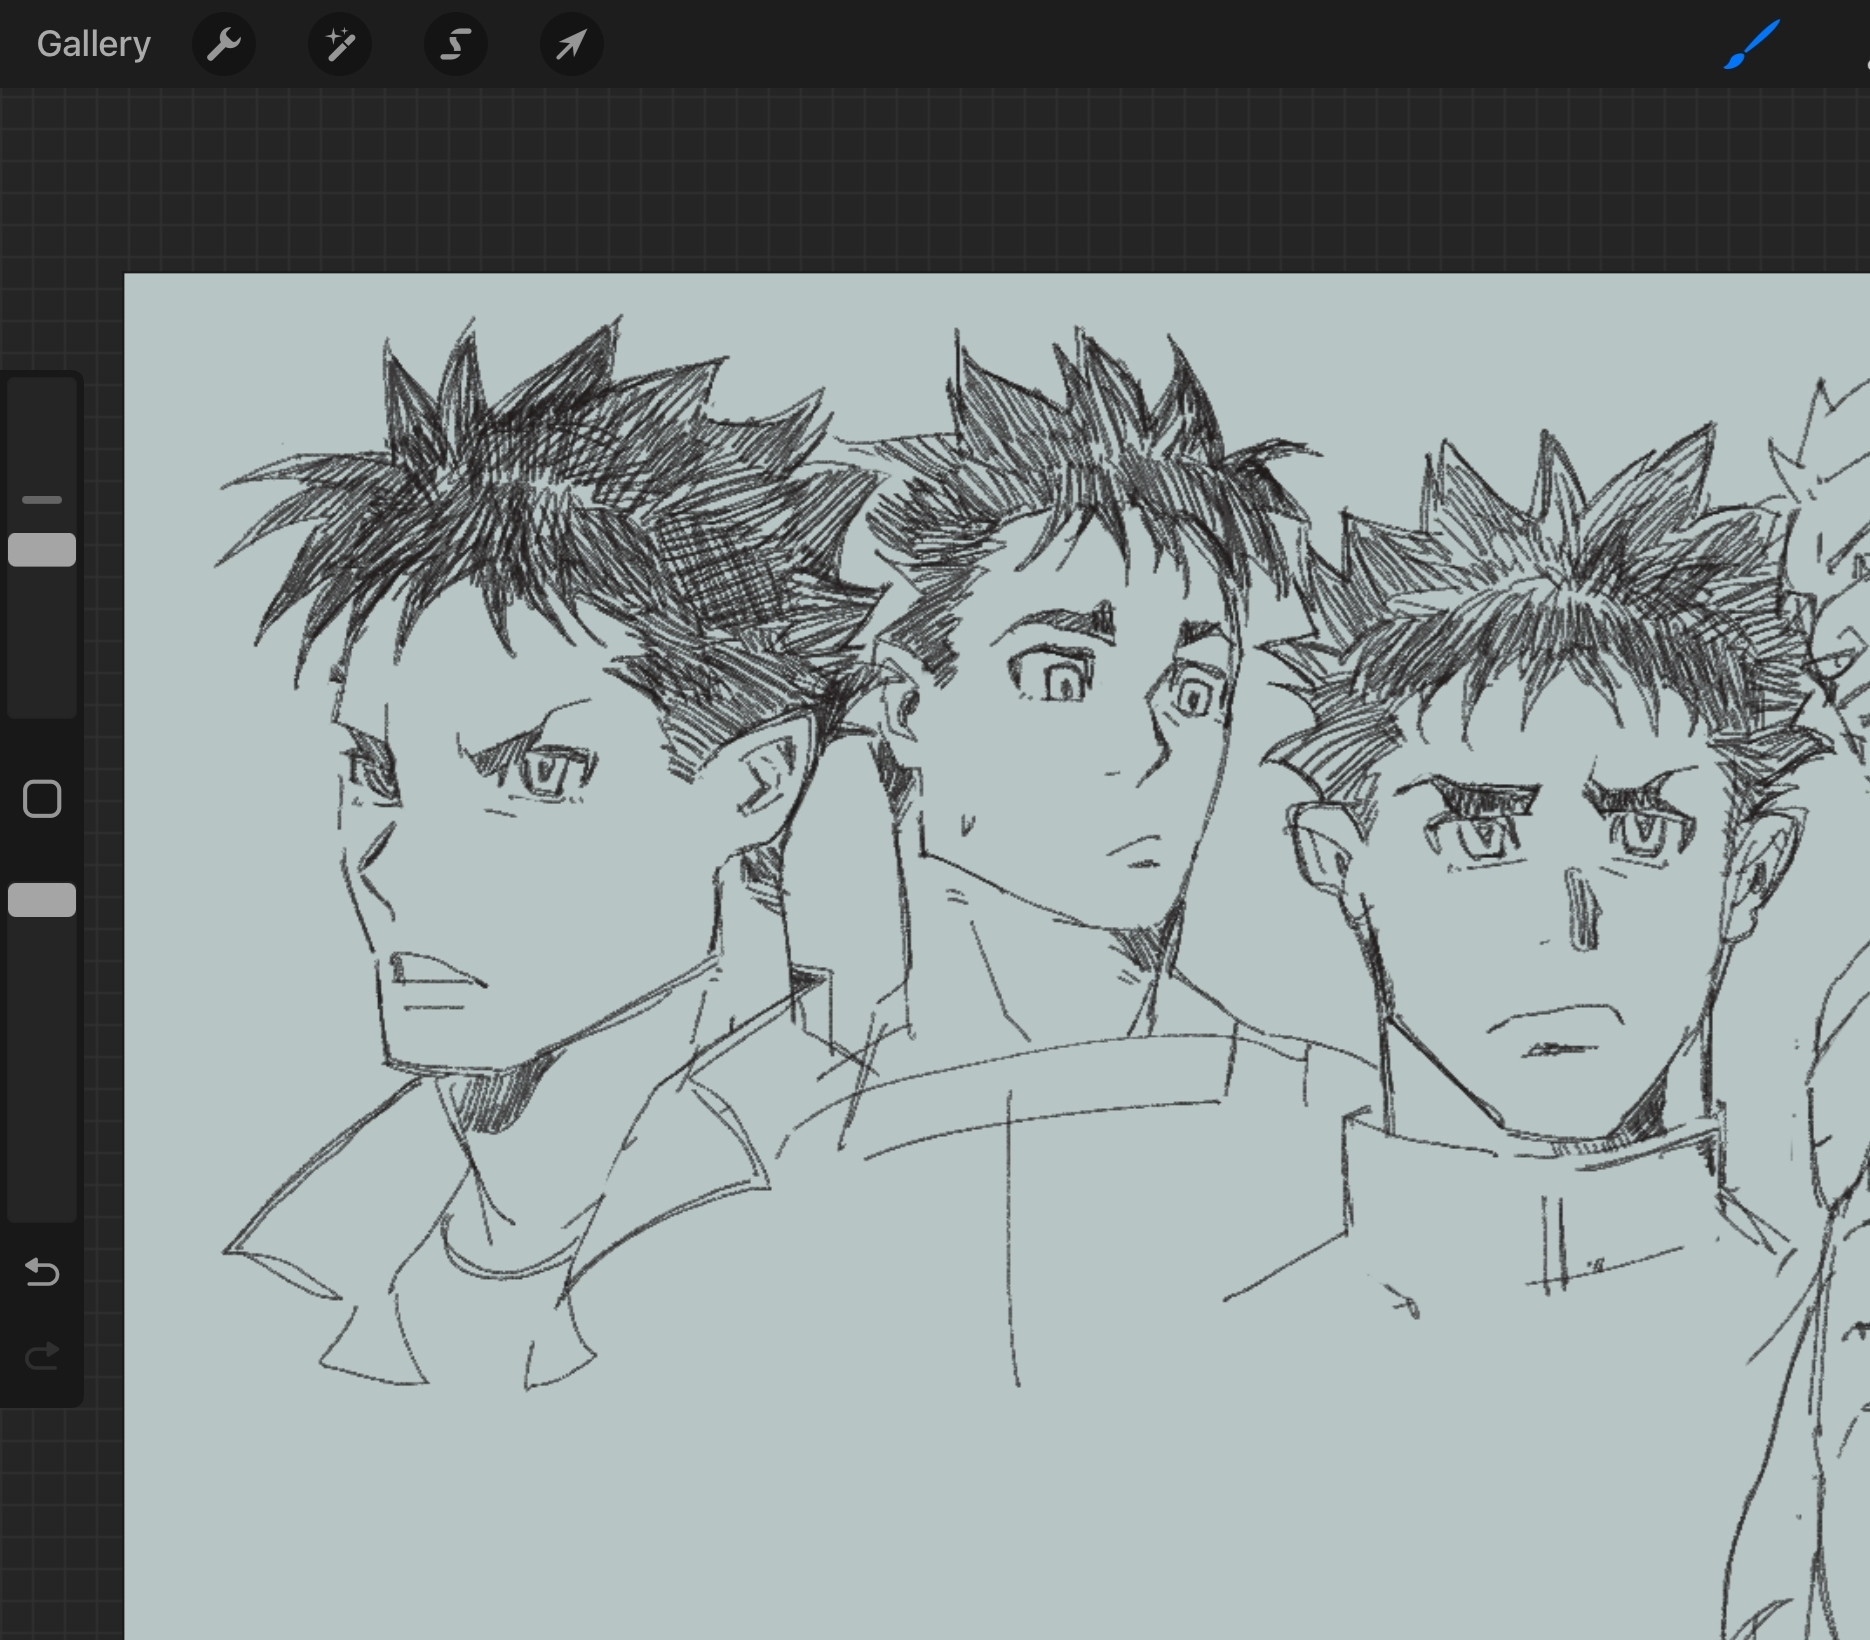The width and height of the screenshot is (1870, 1640).
Task: Open the Actions wrench menu
Action: click(224, 44)
